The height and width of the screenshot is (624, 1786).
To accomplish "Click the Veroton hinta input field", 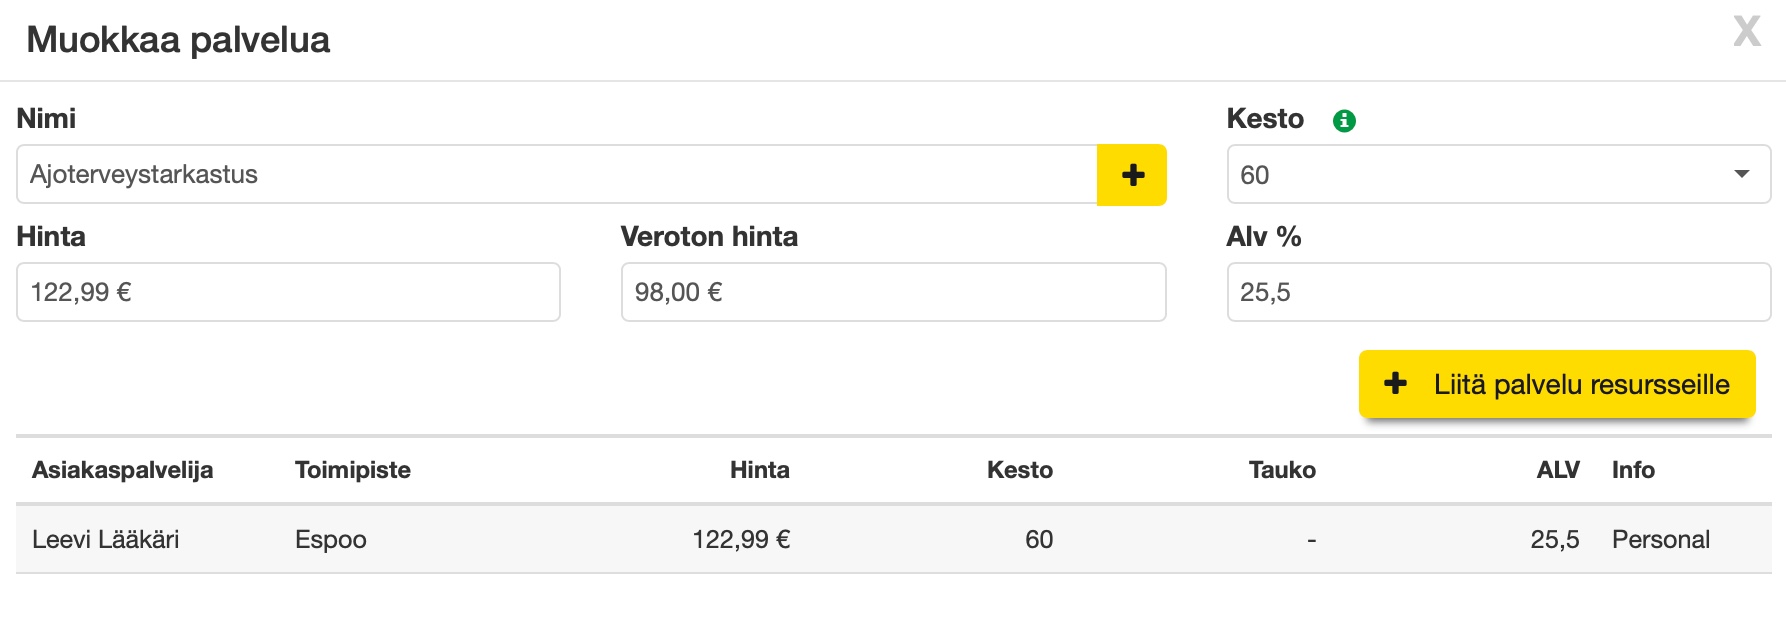I will [893, 292].
